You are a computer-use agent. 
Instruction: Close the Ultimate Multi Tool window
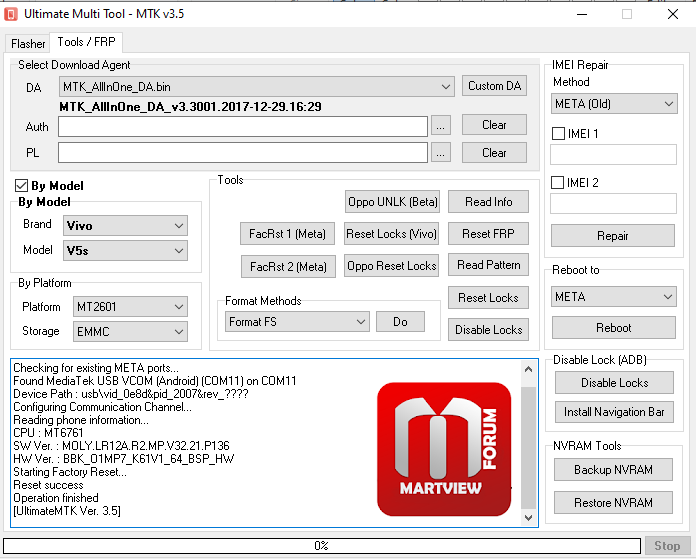coord(673,14)
